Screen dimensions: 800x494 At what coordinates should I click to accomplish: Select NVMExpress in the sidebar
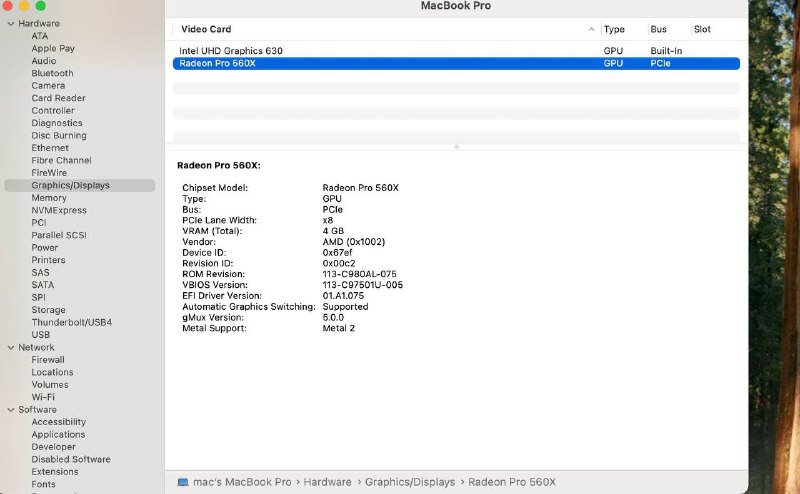59,210
